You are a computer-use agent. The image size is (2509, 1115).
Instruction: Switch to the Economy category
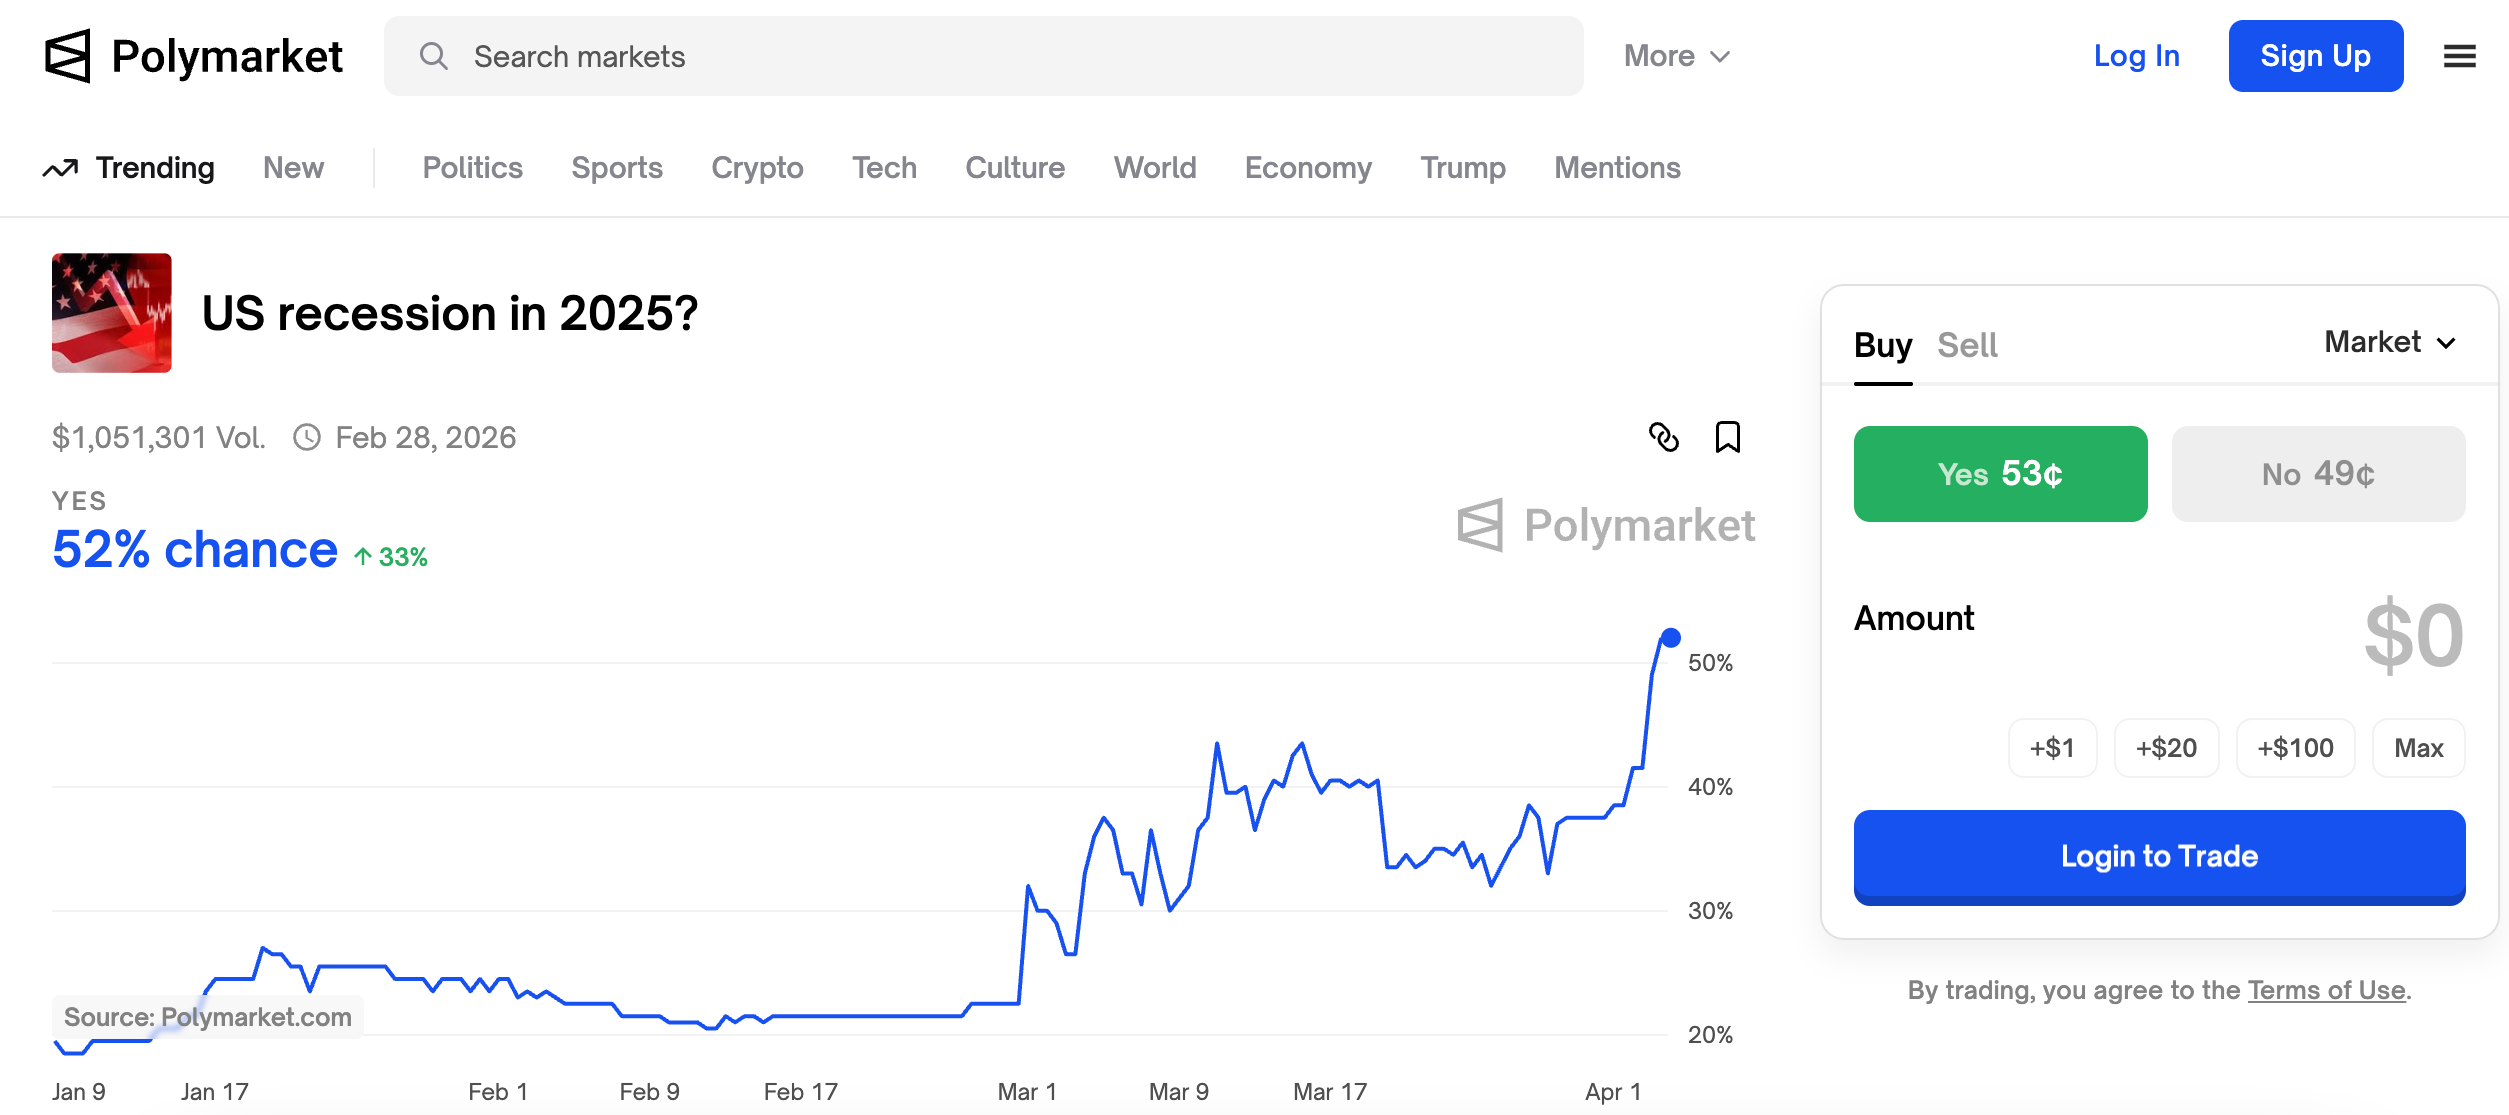click(1307, 168)
